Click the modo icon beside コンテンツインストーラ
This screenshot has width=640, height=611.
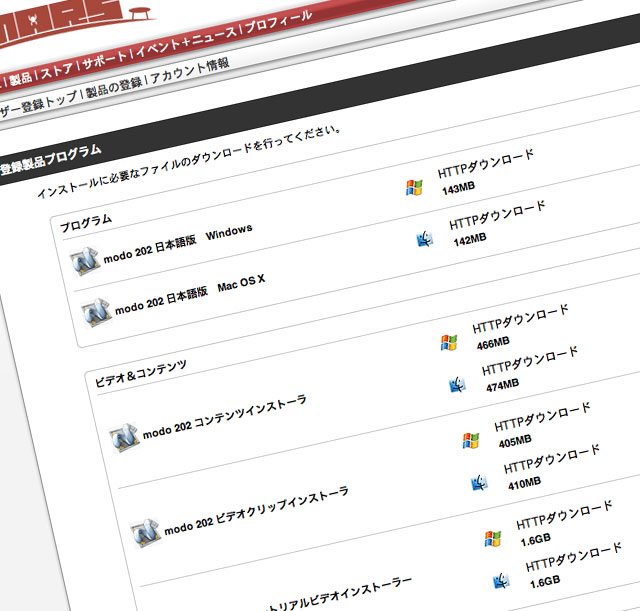point(124,438)
